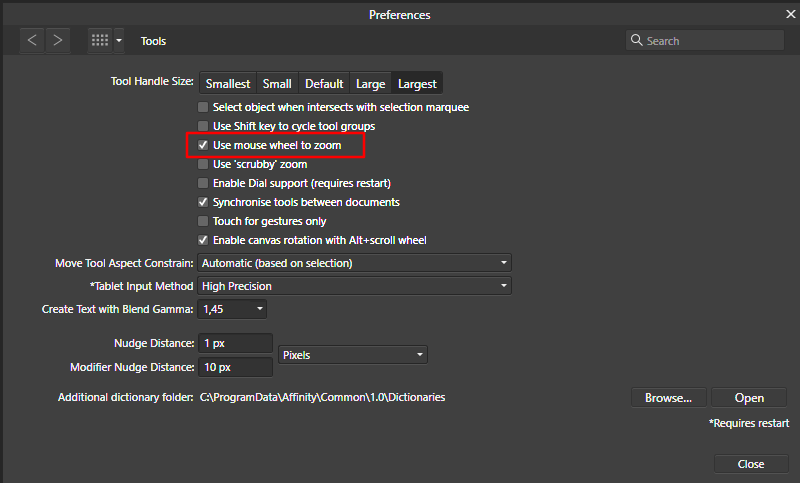Go back with the left arrow icon
Screen dimensions: 800x483
[32, 40]
